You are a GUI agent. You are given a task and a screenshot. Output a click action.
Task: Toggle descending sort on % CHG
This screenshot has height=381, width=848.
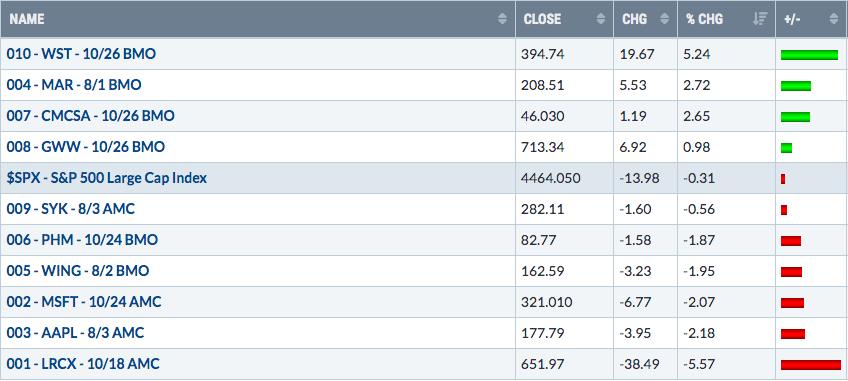(x=760, y=19)
